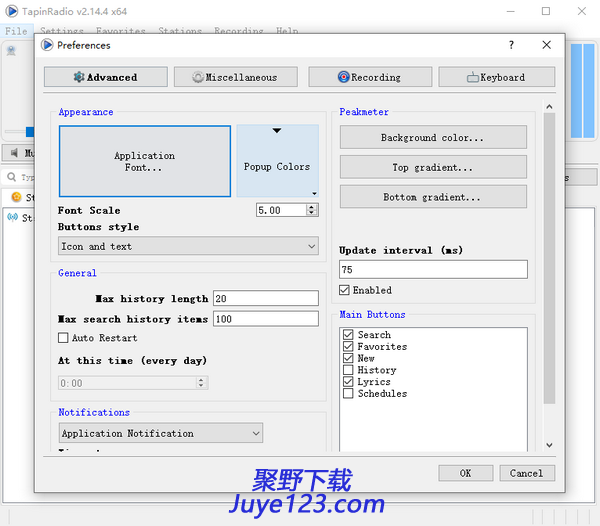This screenshot has height=526, width=600.
Task: Click the preferences vertical scrollbar thumb
Action: coord(549,258)
